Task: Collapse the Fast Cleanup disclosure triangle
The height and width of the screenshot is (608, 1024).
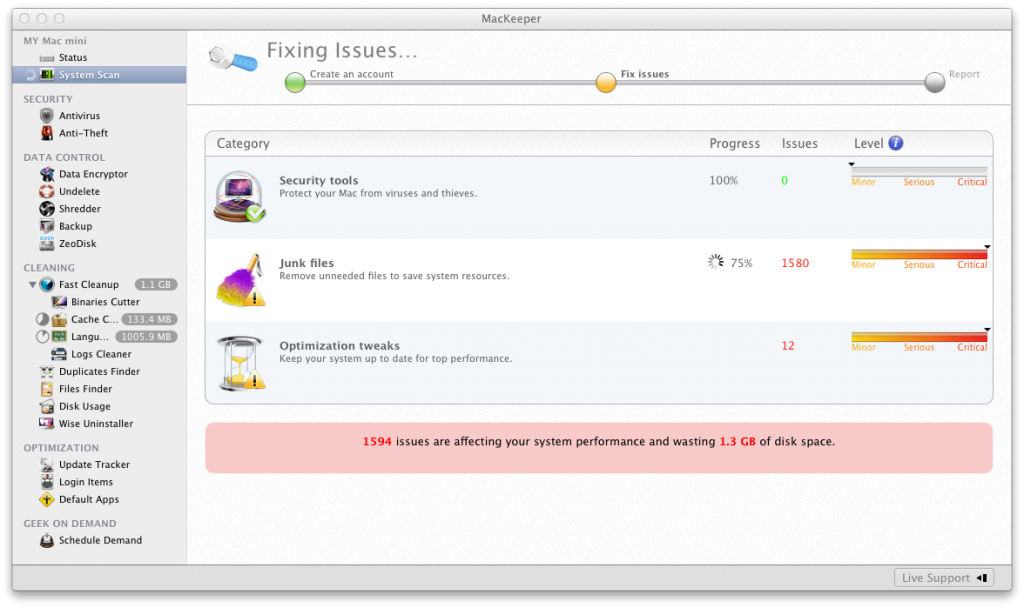Action: (x=32, y=285)
